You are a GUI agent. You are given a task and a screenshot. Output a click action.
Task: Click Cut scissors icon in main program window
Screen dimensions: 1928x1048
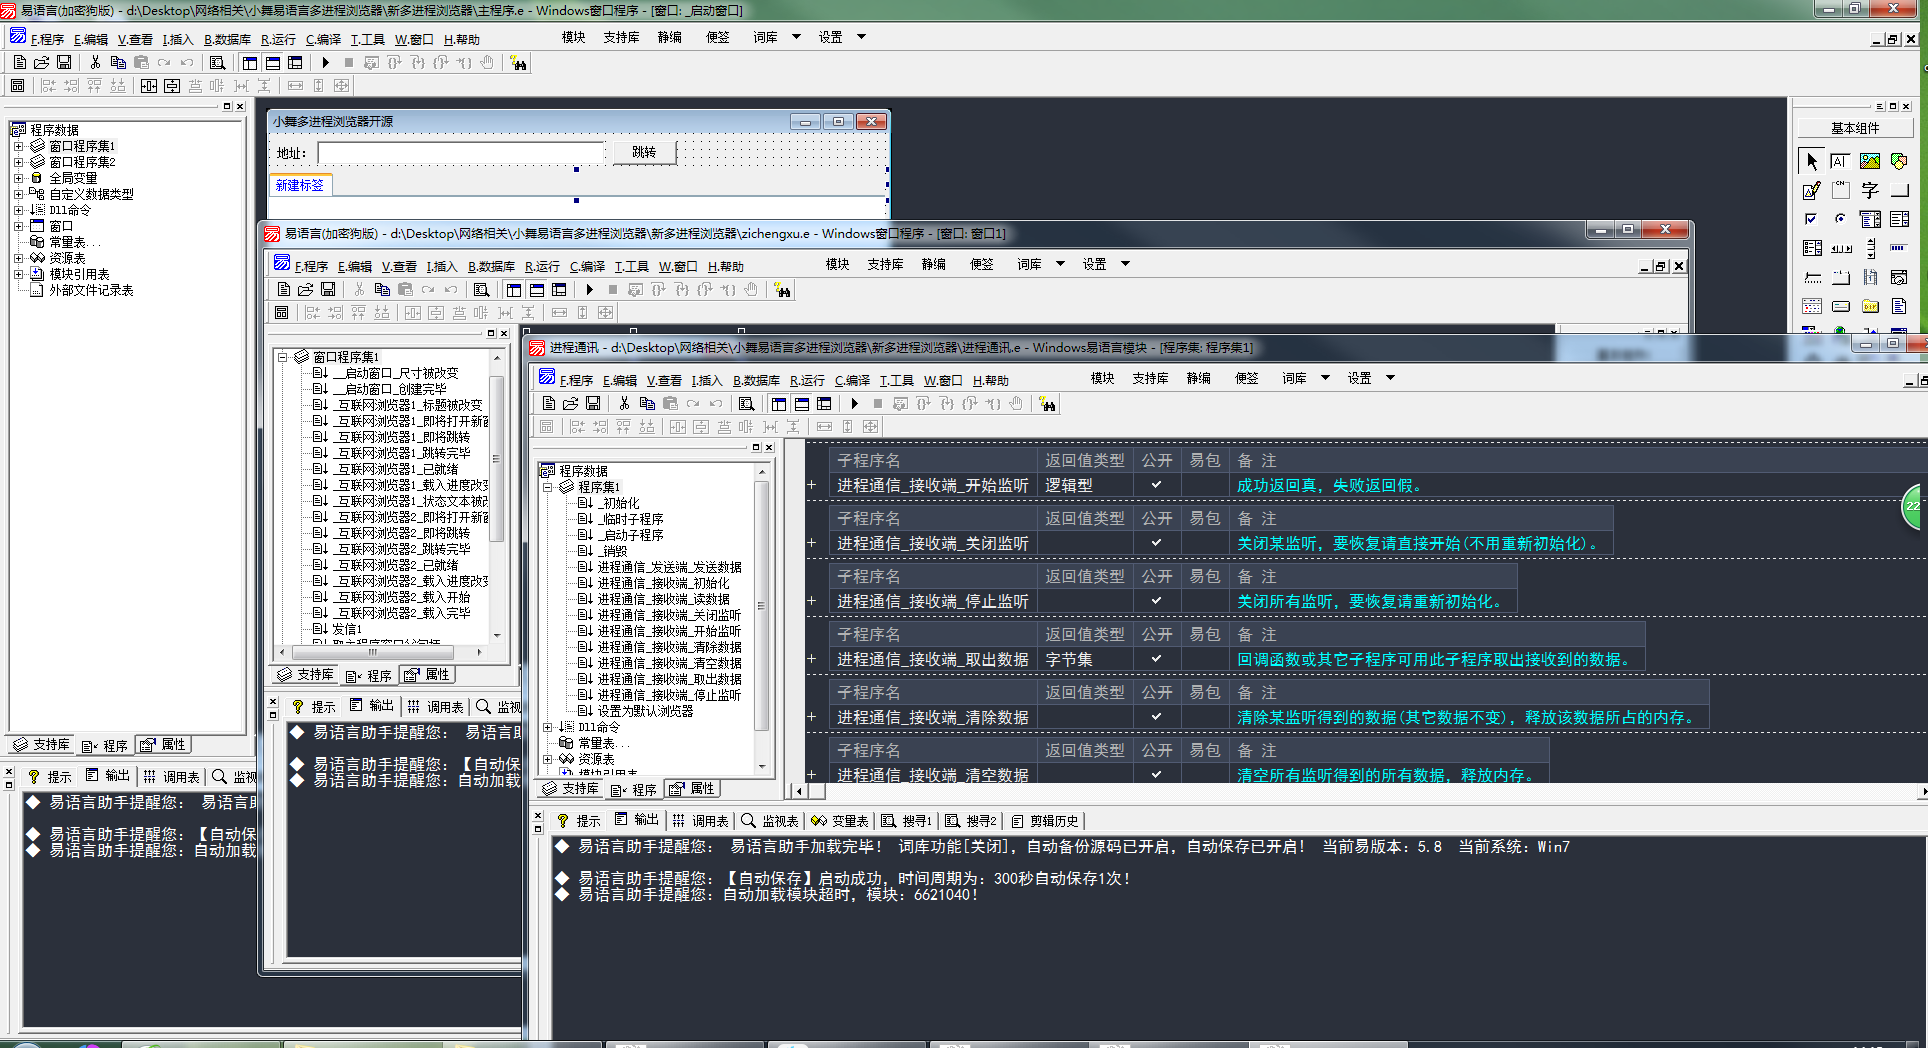click(x=95, y=63)
